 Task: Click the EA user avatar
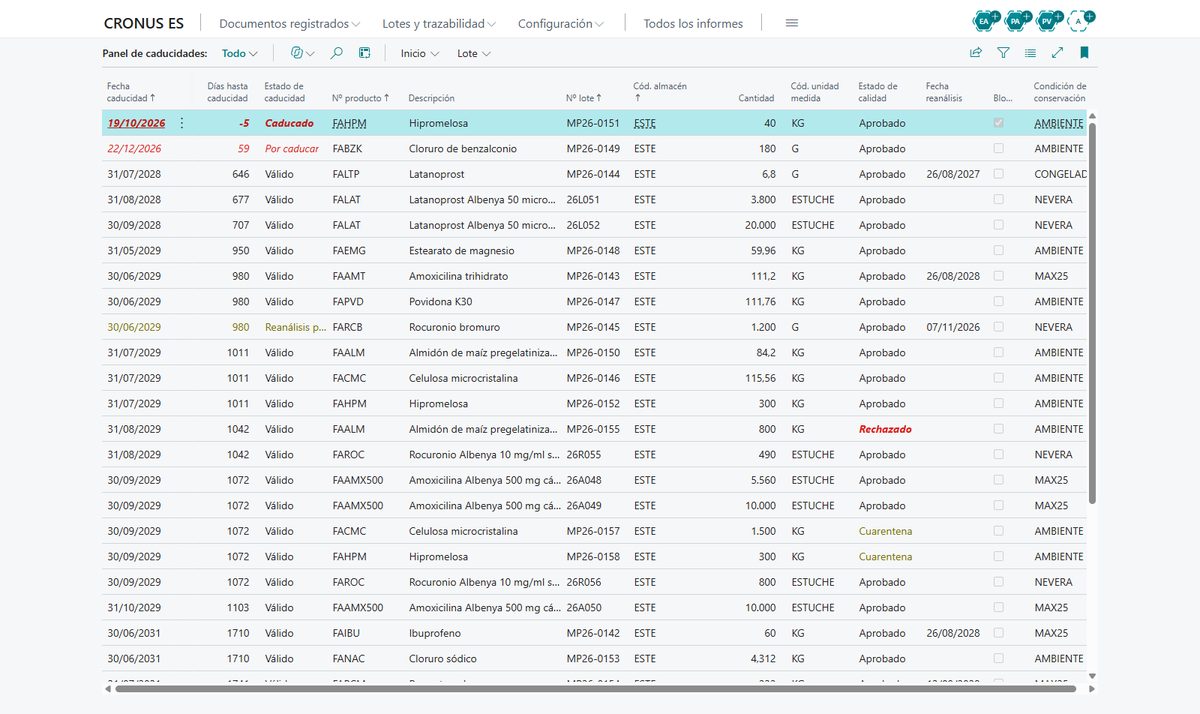click(985, 20)
